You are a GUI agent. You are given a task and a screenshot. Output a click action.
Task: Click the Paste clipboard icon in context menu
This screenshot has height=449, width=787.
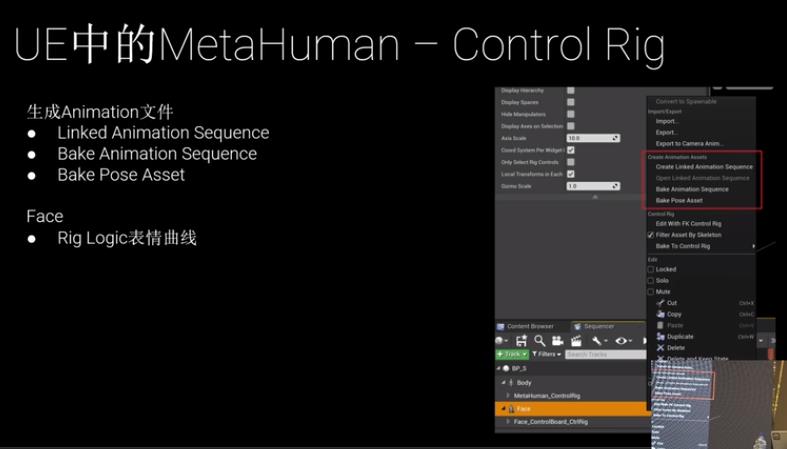point(661,325)
